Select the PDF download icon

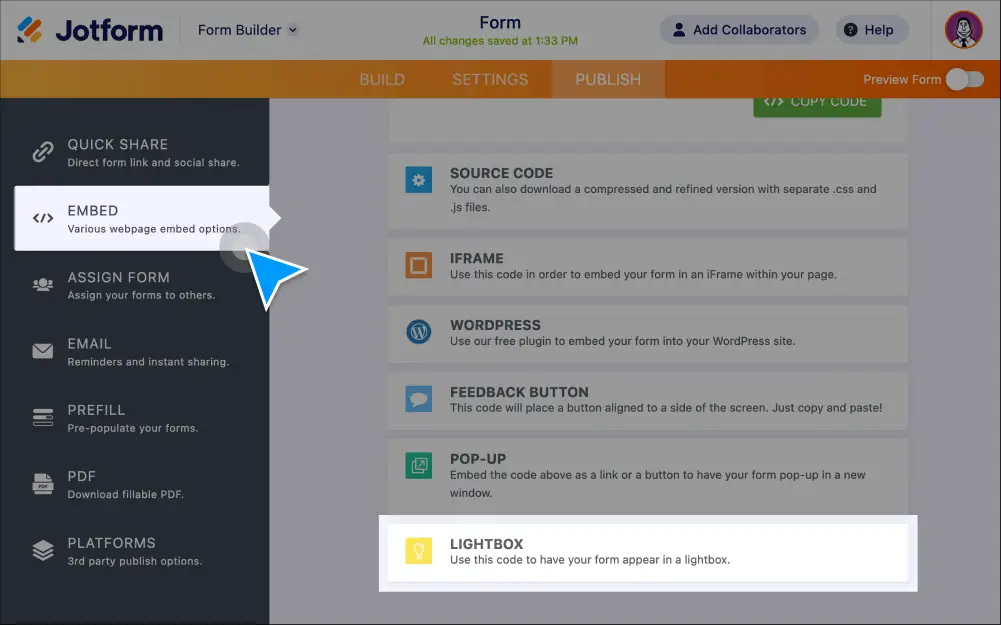pos(42,484)
